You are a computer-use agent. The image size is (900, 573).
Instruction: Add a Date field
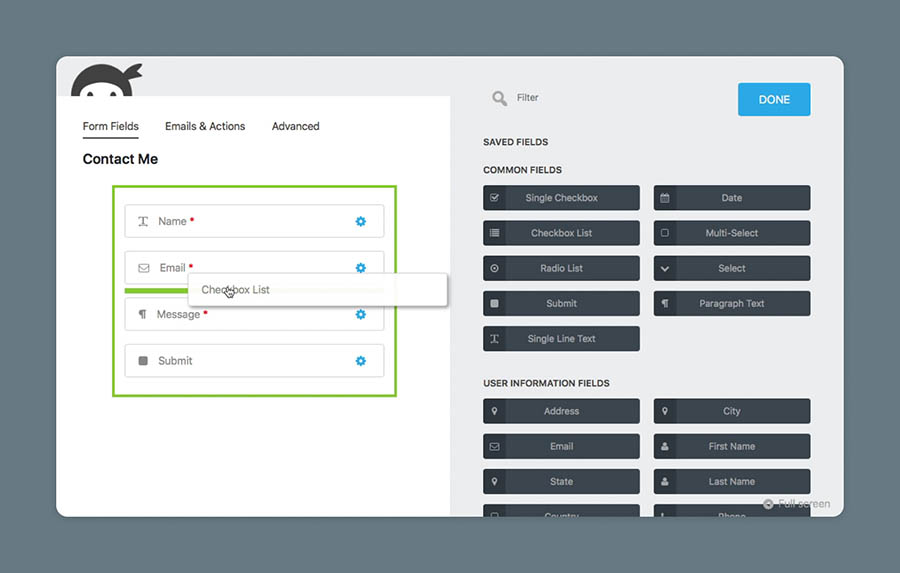tap(731, 198)
